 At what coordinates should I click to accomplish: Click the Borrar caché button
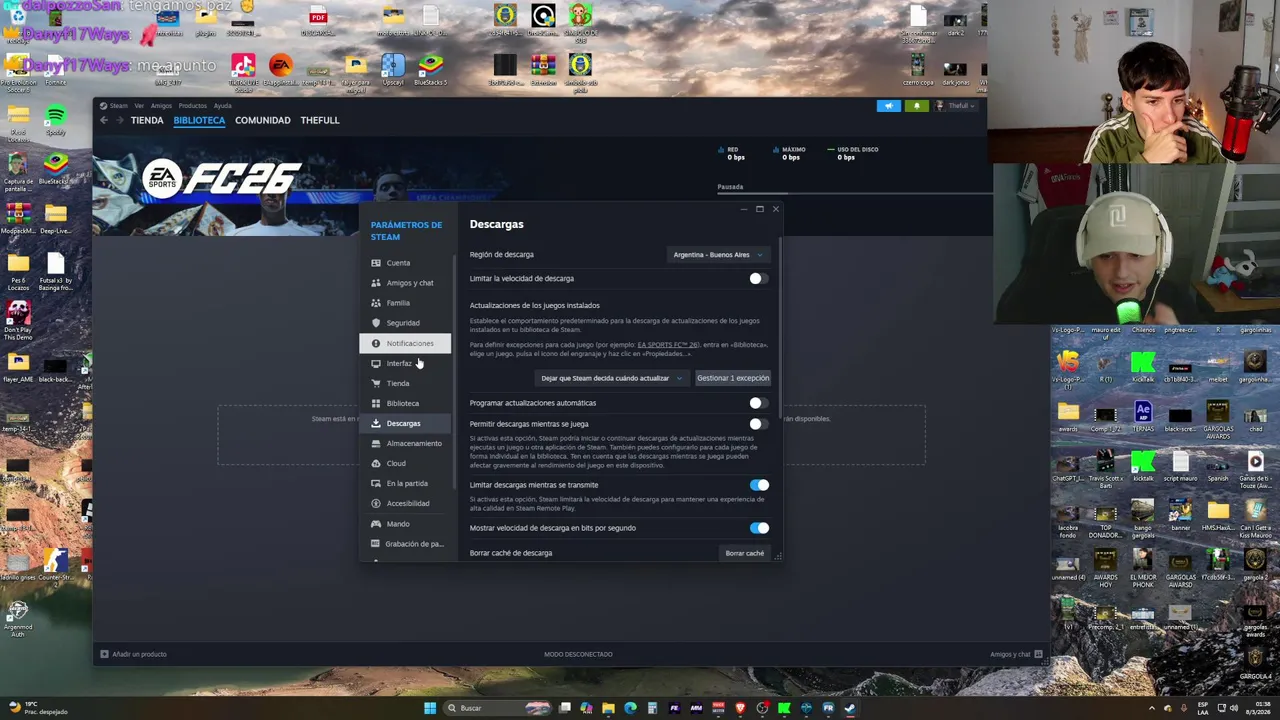pos(745,553)
